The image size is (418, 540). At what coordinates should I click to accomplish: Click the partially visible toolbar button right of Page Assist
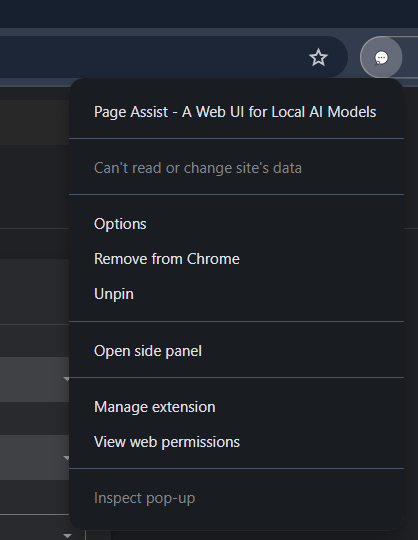410,58
